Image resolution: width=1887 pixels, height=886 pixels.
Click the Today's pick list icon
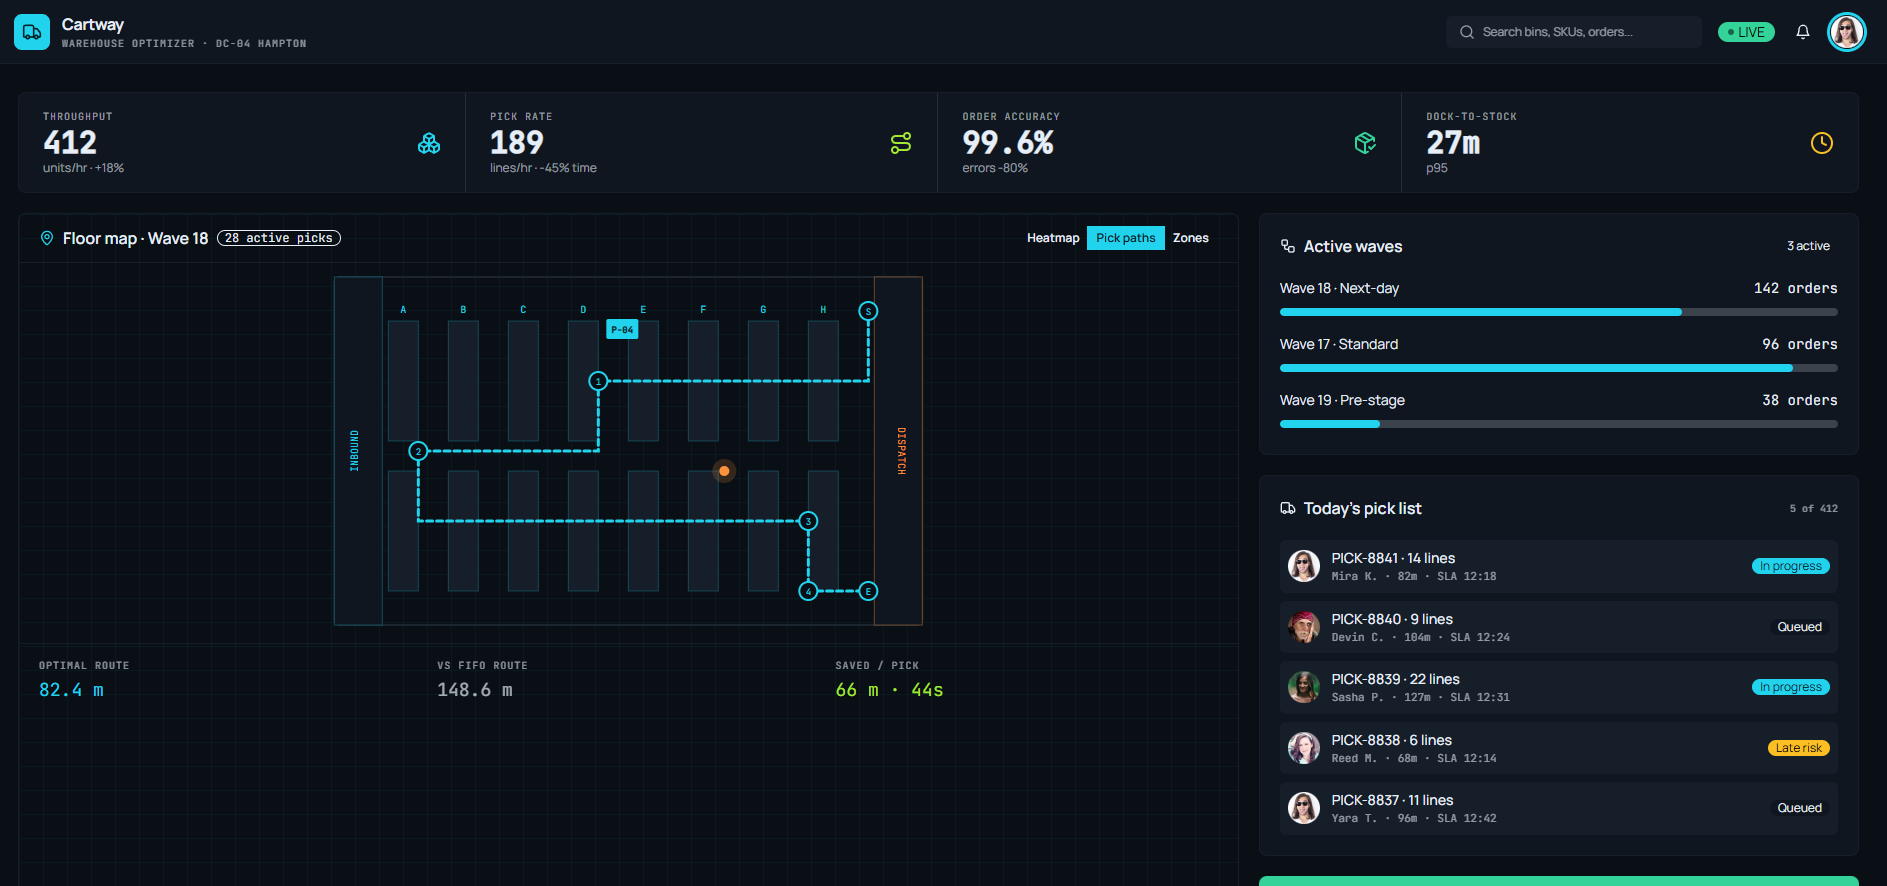pyautogui.click(x=1288, y=508)
